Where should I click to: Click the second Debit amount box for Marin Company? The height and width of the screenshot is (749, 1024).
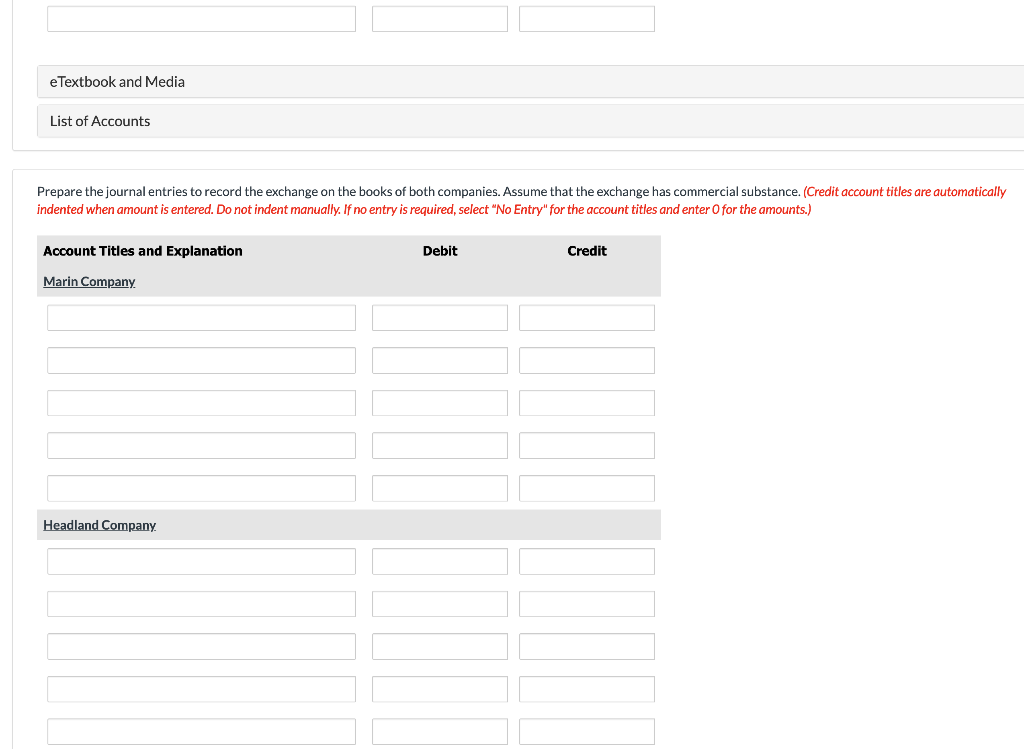click(439, 360)
